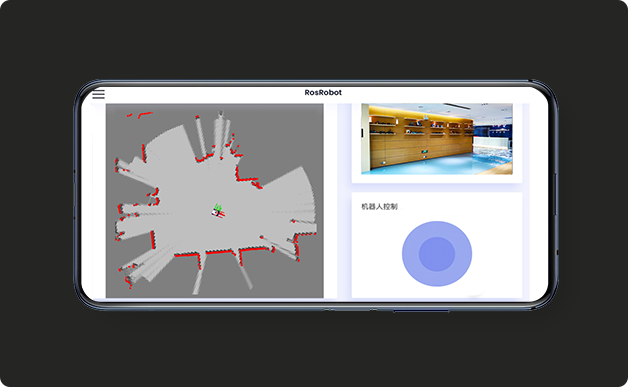Click the bottom edge of the joystick ring

(x=437, y=283)
